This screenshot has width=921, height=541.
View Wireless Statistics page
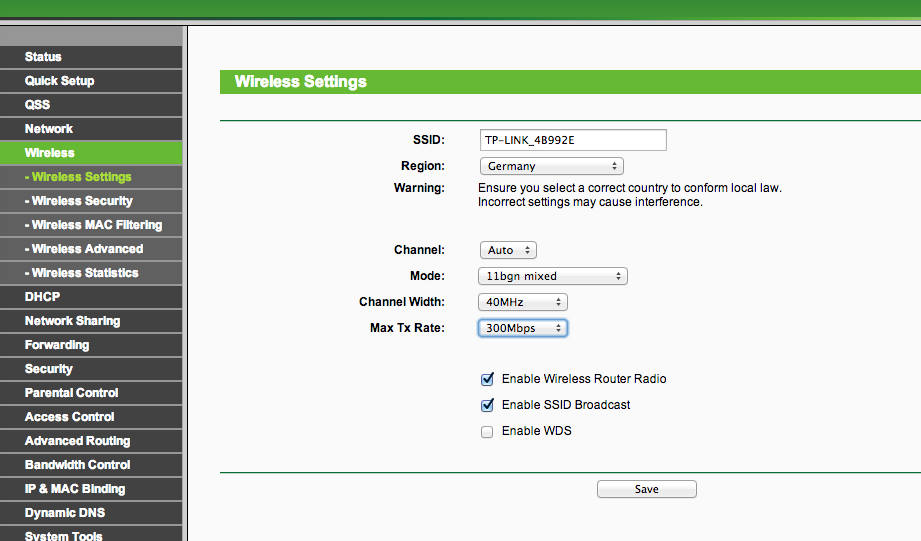(91, 273)
